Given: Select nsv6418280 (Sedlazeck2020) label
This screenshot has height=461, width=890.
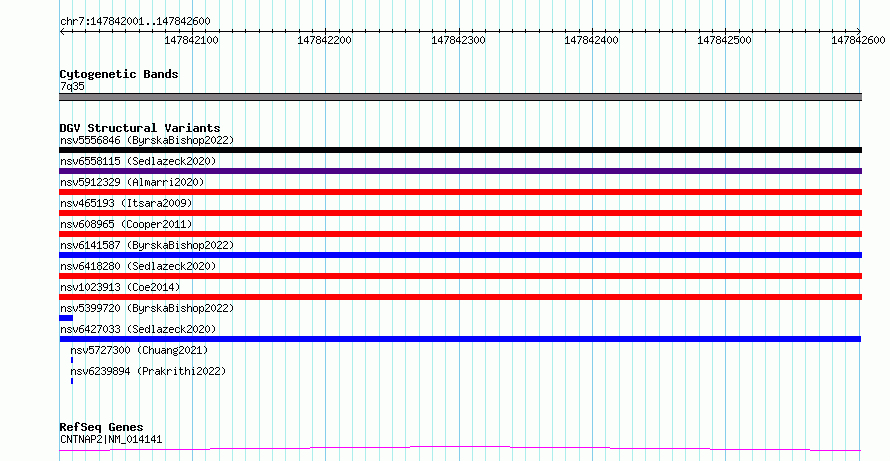Looking at the screenshot, I should pos(138,266).
